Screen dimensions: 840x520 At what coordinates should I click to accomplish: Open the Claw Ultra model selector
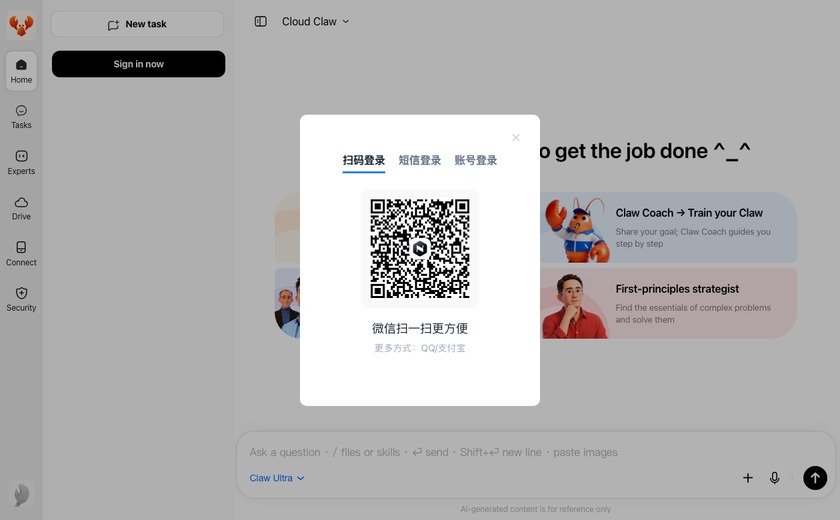[276, 478]
